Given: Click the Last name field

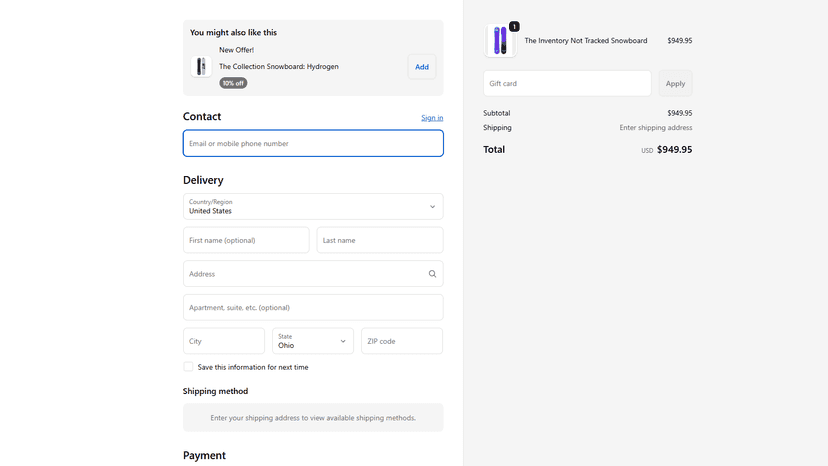Looking at the screenshot, I should (x=380, y=240).
